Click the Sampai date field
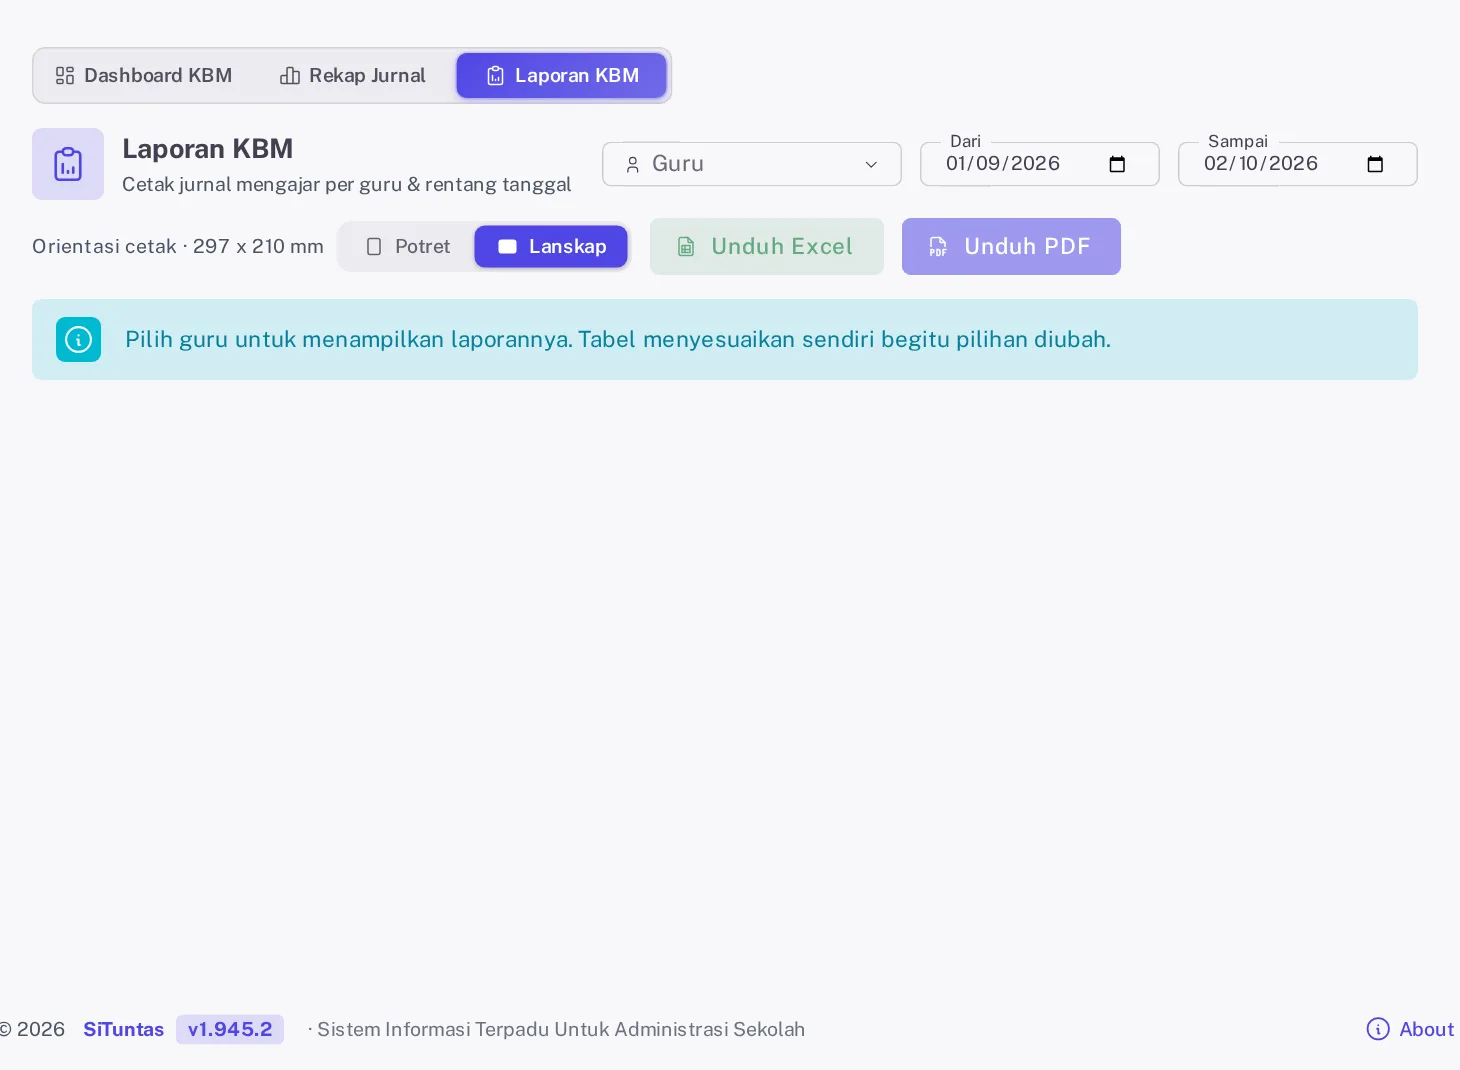Screen dimensions: 1460x1070 point(1298,164)
